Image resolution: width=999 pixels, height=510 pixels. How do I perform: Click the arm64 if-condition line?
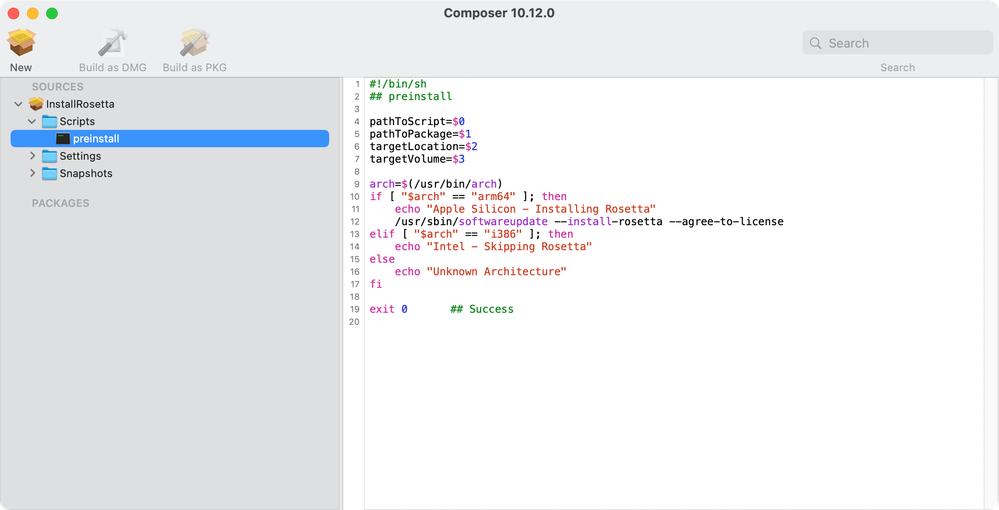pyautogui.click(x=468, y=196)
